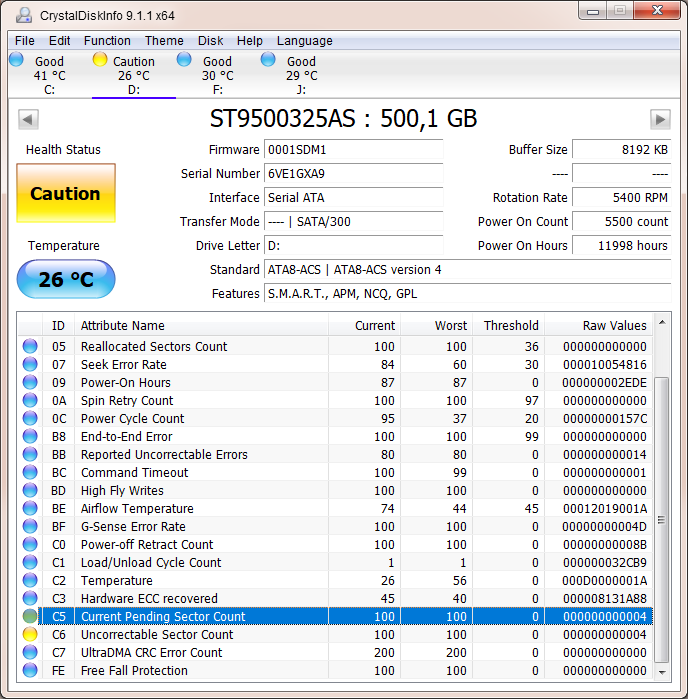
Task: Click the Drive Letter field D:
Action: (354, 246)
